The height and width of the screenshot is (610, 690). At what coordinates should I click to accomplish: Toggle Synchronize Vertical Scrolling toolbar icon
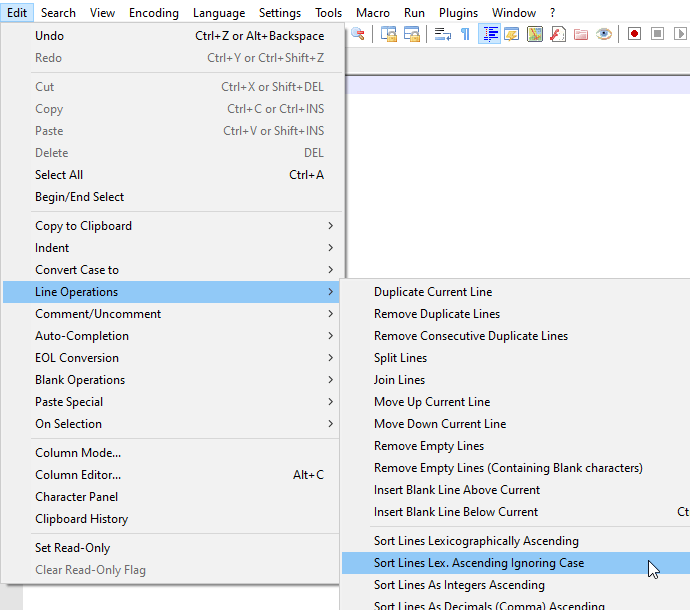coord(389,34)
